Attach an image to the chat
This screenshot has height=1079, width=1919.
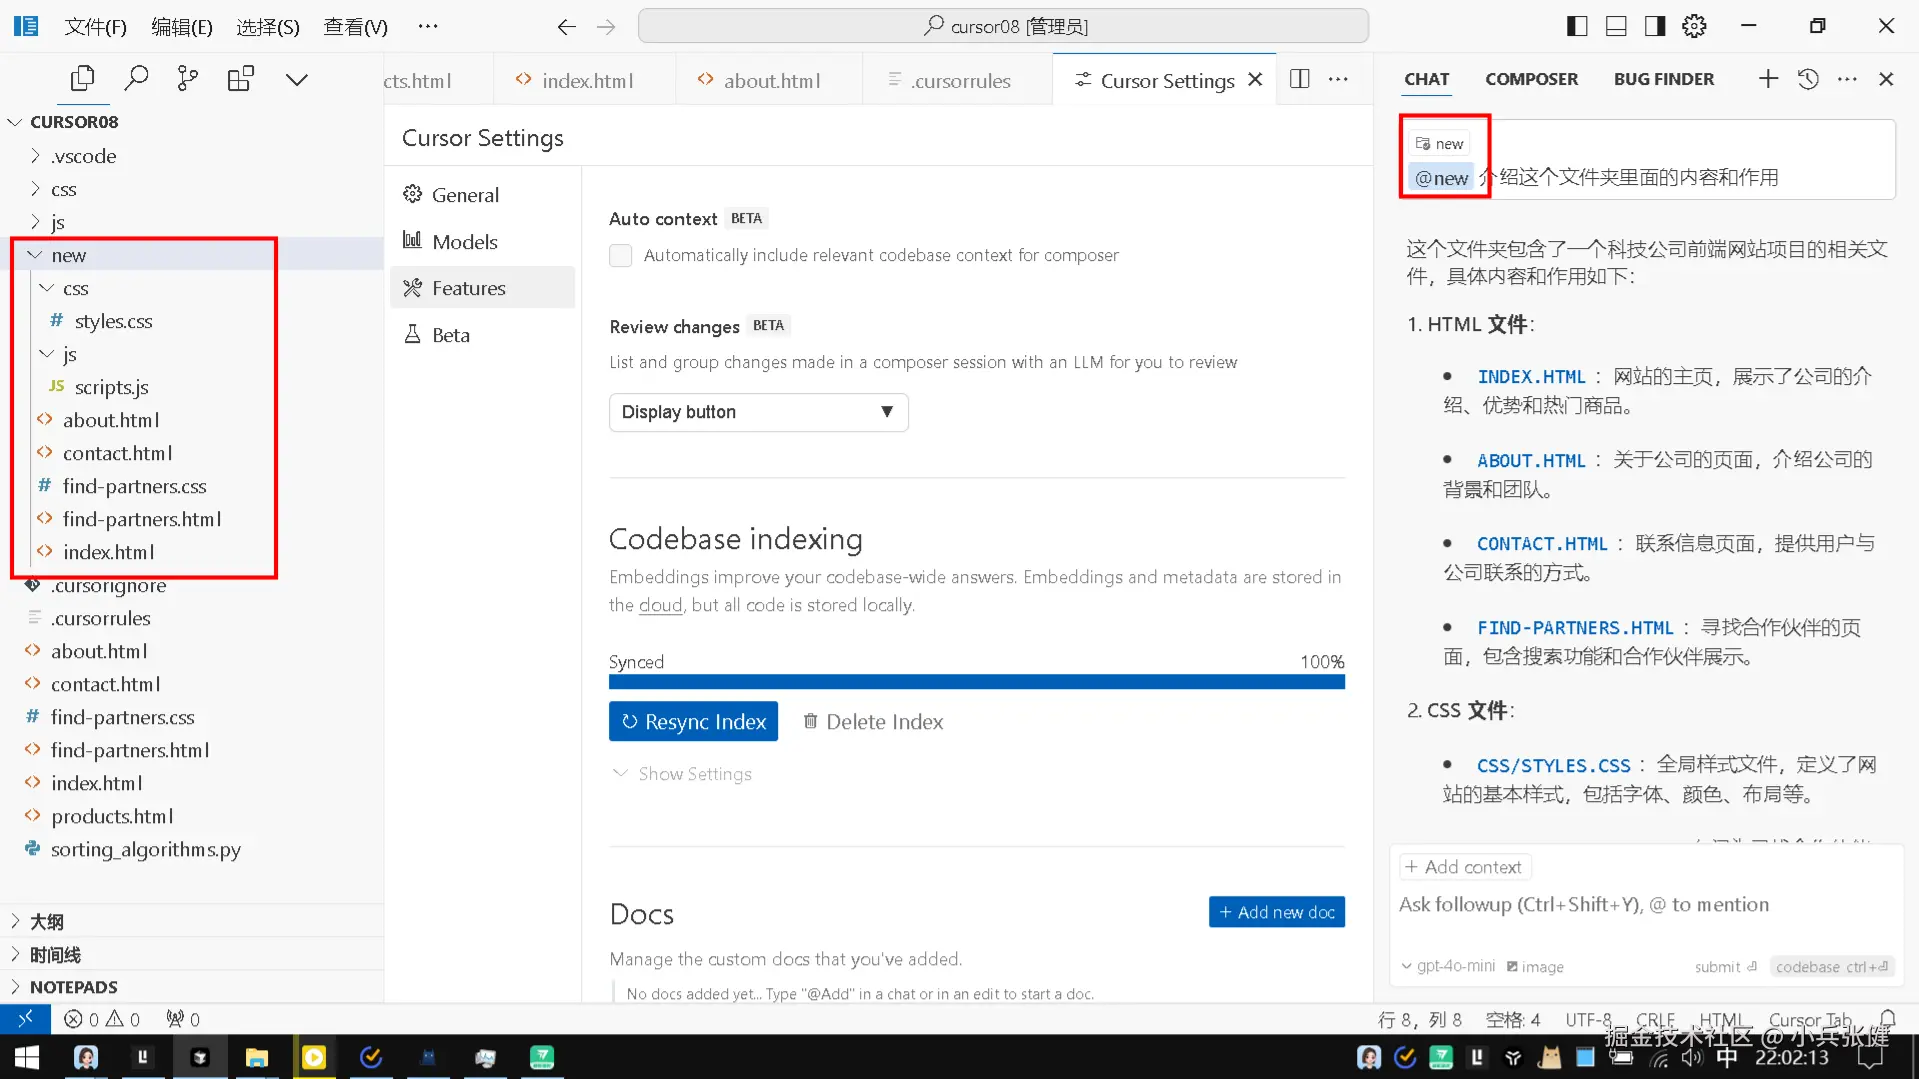pos(1535,967)
